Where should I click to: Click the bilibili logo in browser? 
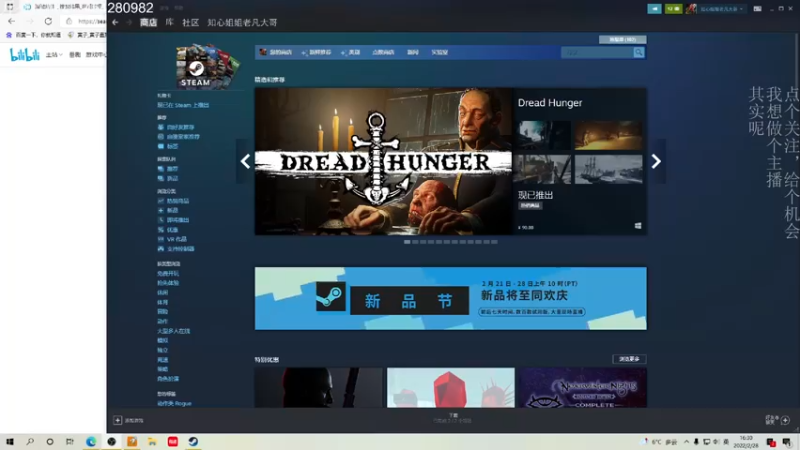(24, 55)
